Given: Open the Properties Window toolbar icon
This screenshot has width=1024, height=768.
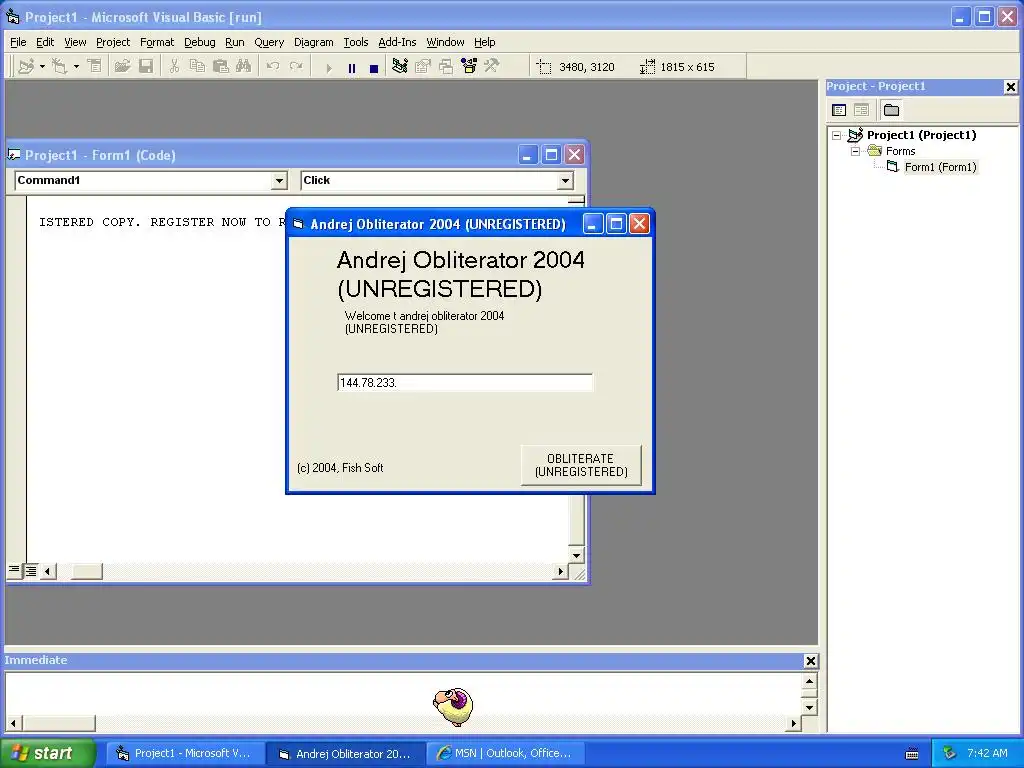Looking at the screenshot, I should pyautogui.click(x=423, y=67).
